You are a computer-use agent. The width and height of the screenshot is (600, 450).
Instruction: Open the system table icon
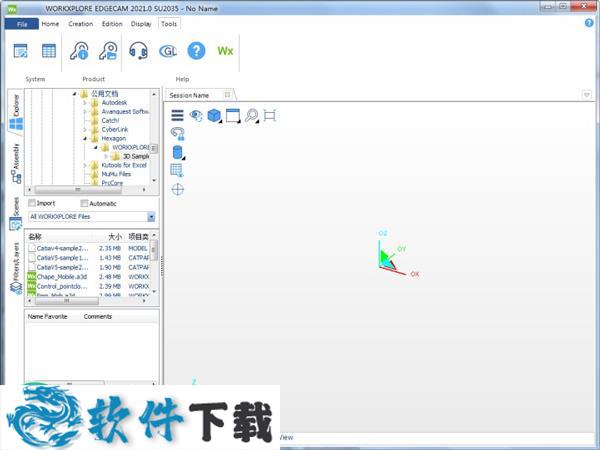(49, 51)
